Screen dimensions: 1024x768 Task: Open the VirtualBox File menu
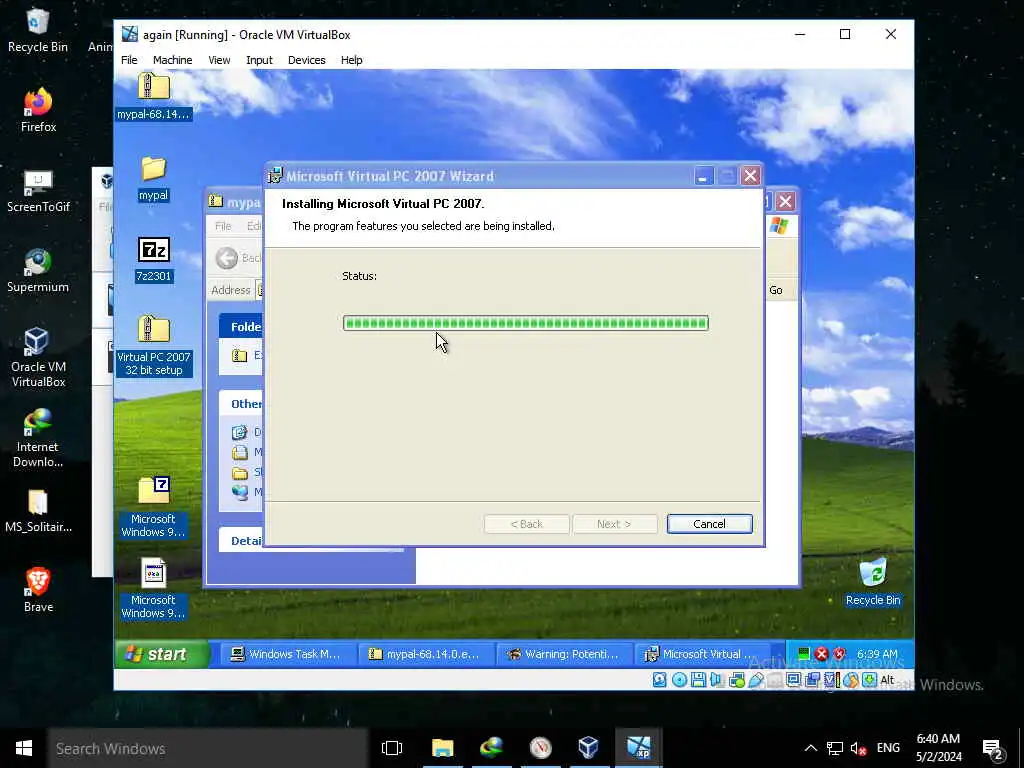129,60
